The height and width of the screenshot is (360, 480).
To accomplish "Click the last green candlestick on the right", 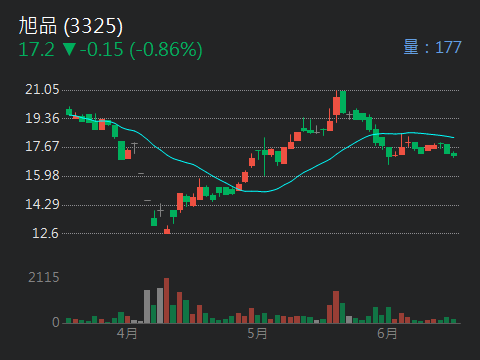I will [454, 154].
